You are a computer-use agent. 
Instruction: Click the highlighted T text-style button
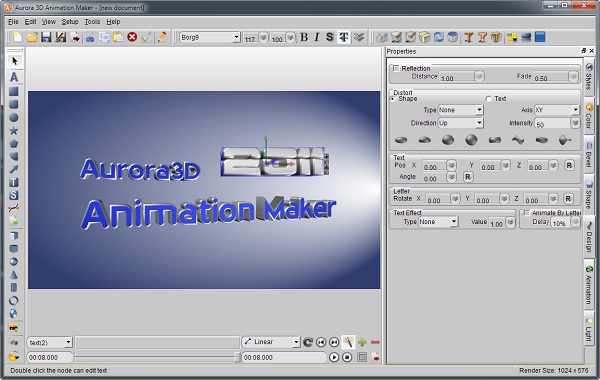point(344,37)
